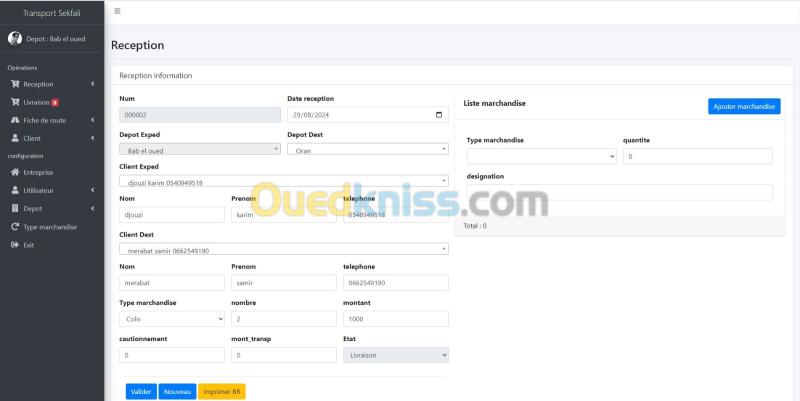Viewport: 800px width, 401px height.
Task: Click the montant field showing 1000
Action: coord(396,319)
